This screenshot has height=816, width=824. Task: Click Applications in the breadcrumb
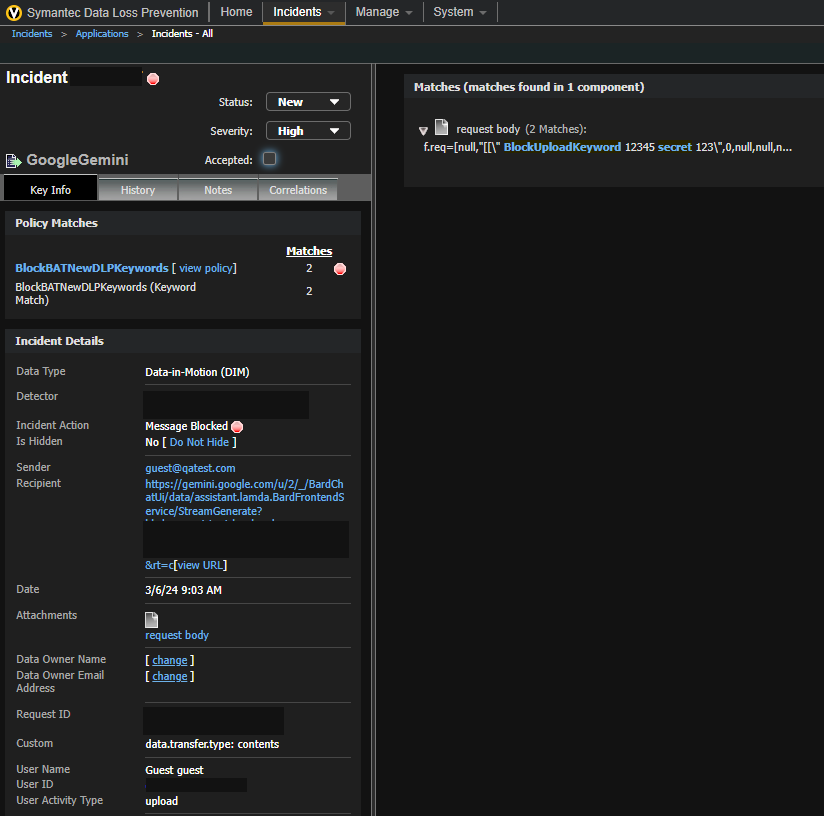102,34
